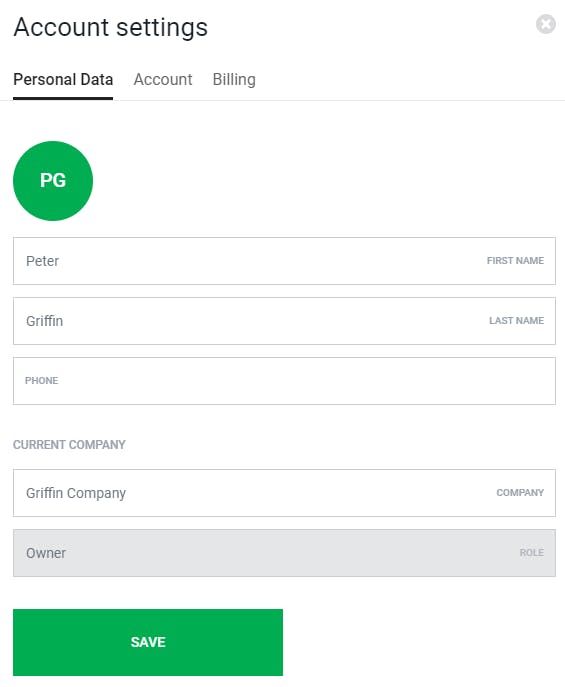This screenshot has height=687, width=565.
Task: Click the word Peter in first name
Action: coord(42,261)
